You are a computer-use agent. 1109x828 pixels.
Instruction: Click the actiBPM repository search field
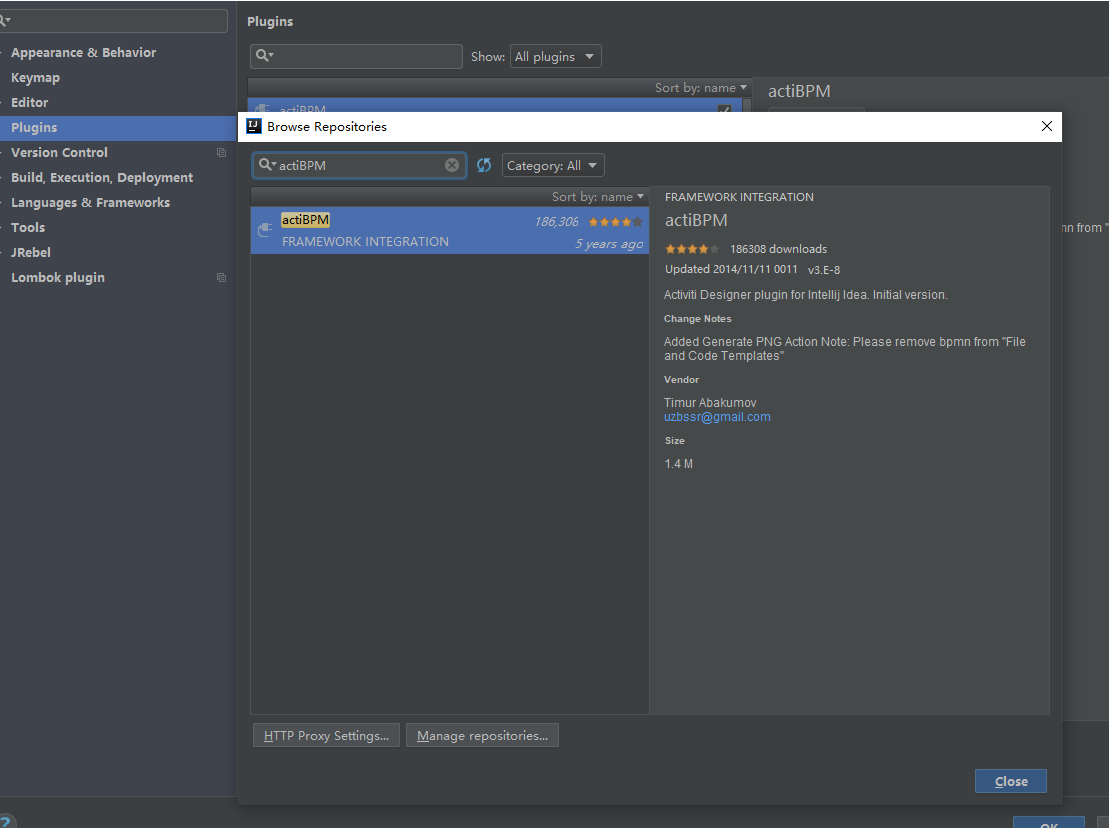tap(359, 165)
